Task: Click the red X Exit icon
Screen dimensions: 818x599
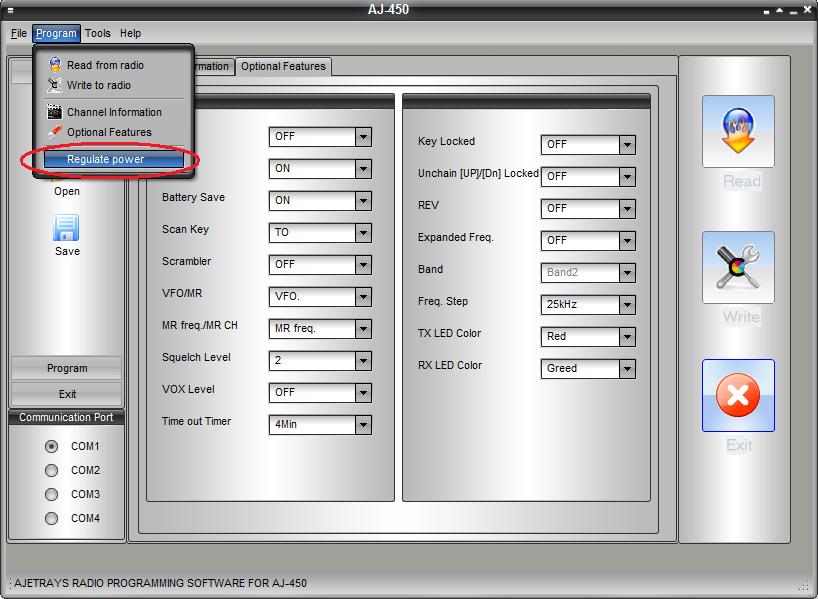Action: tap(738, 395)
